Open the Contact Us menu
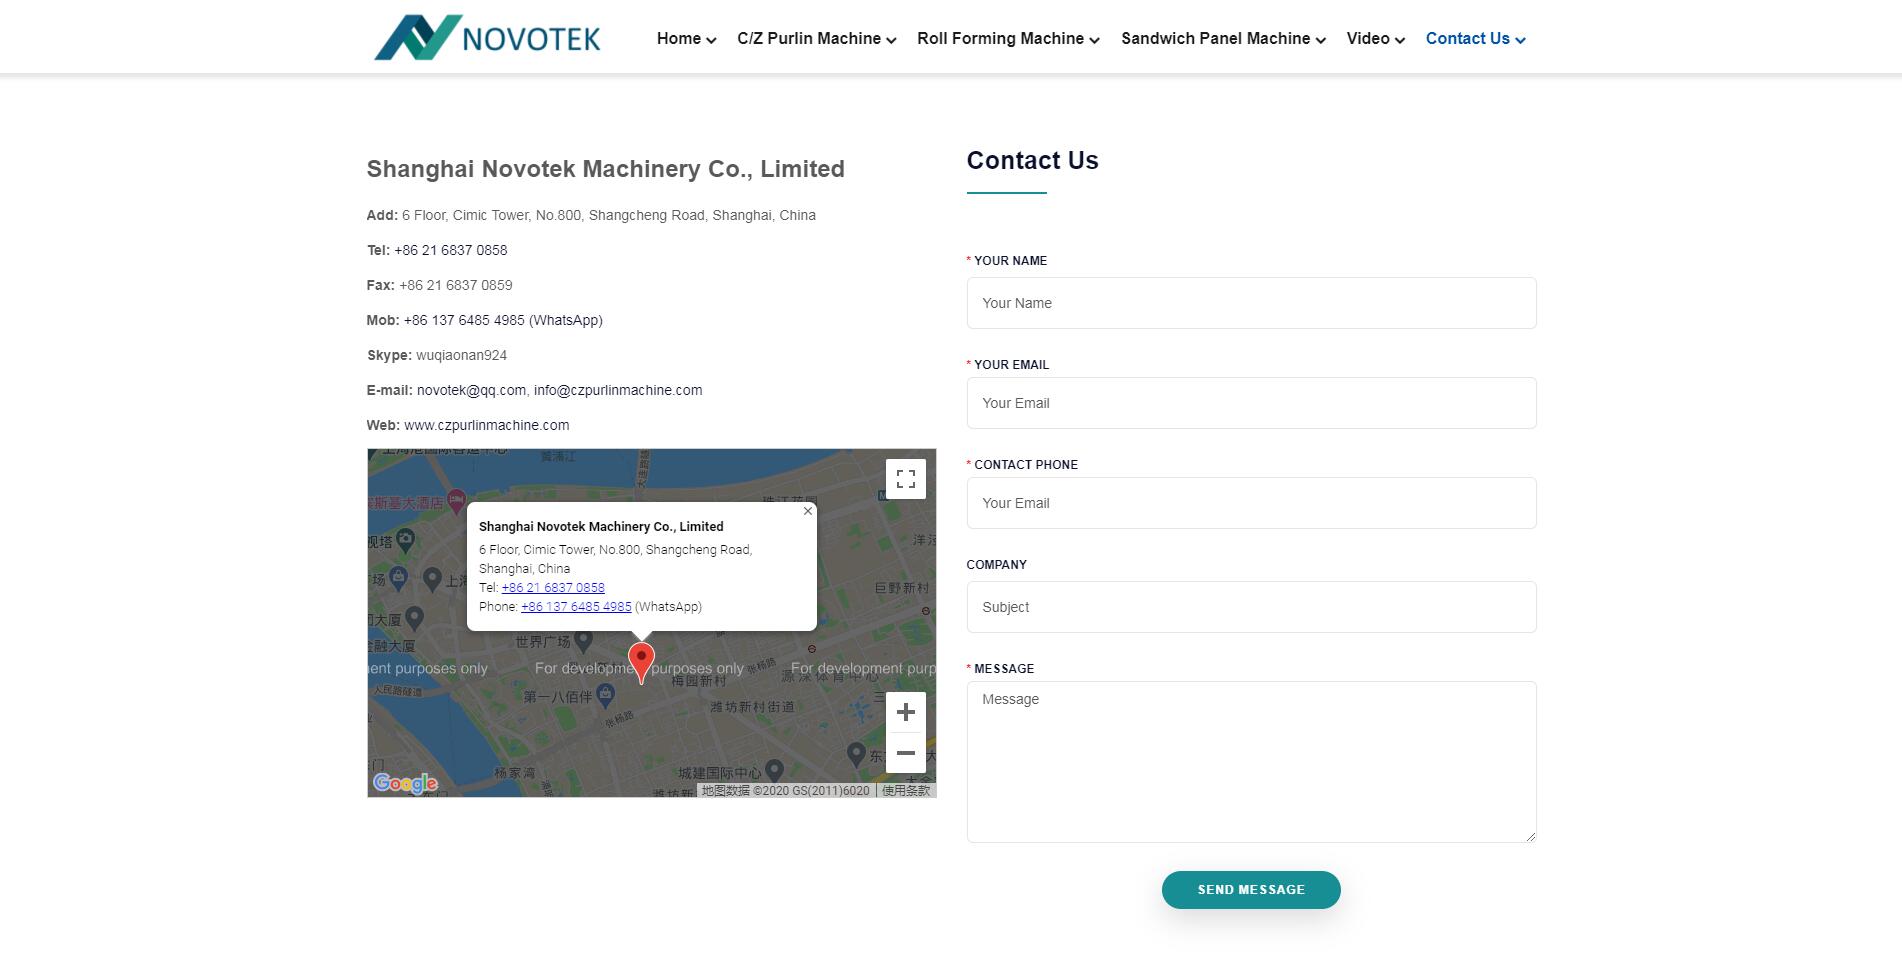Image resolution: width=1902 pixels, height=954 pixels. tap(1475, 39)
